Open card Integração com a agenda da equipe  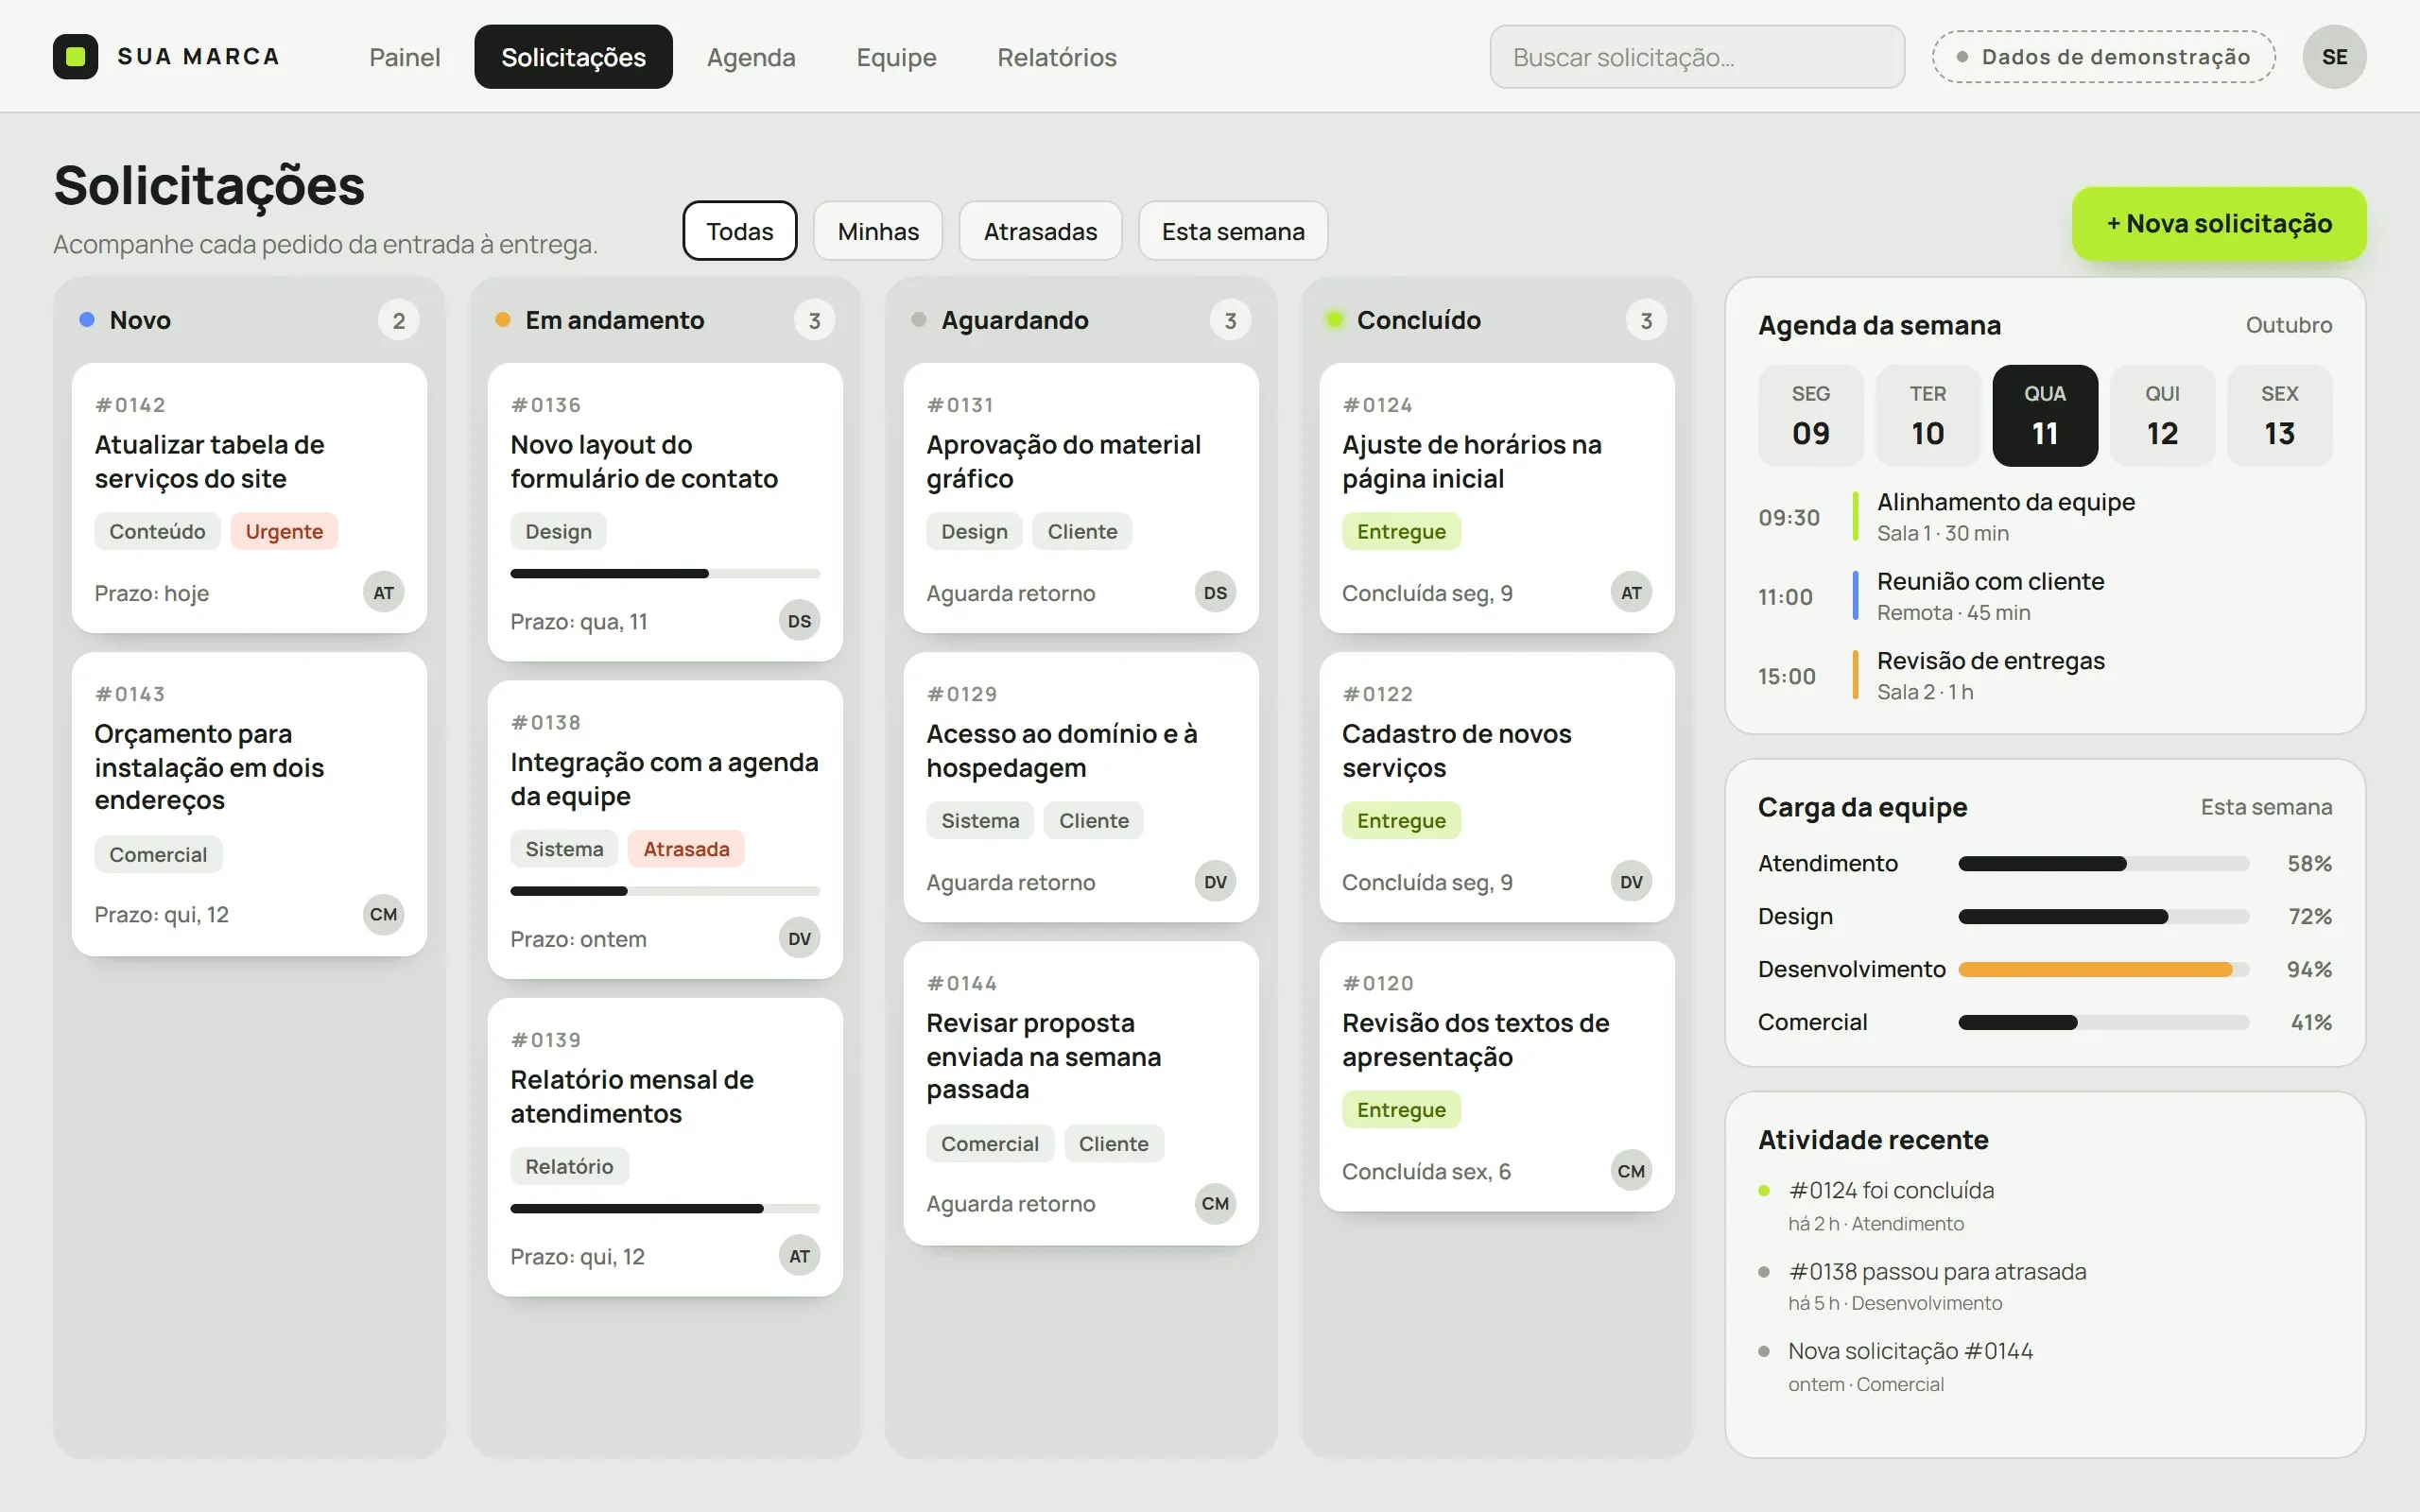coord(665,829)
